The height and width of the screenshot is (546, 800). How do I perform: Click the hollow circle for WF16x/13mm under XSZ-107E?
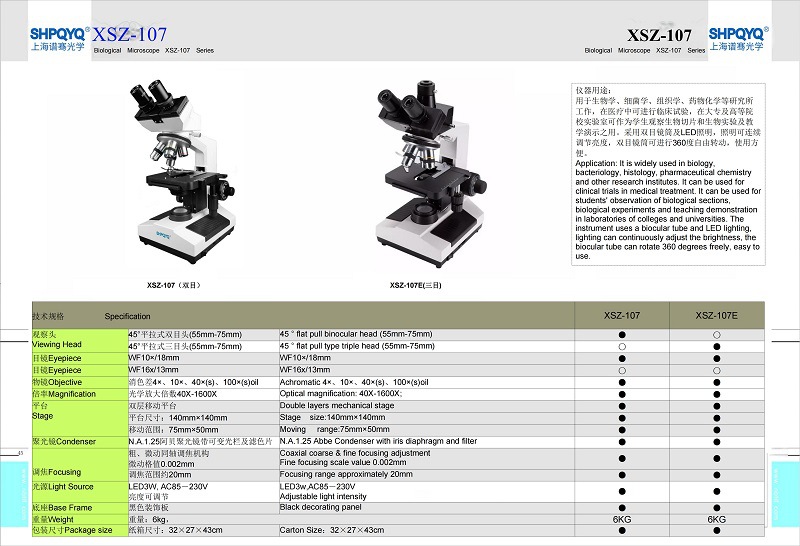717,370
